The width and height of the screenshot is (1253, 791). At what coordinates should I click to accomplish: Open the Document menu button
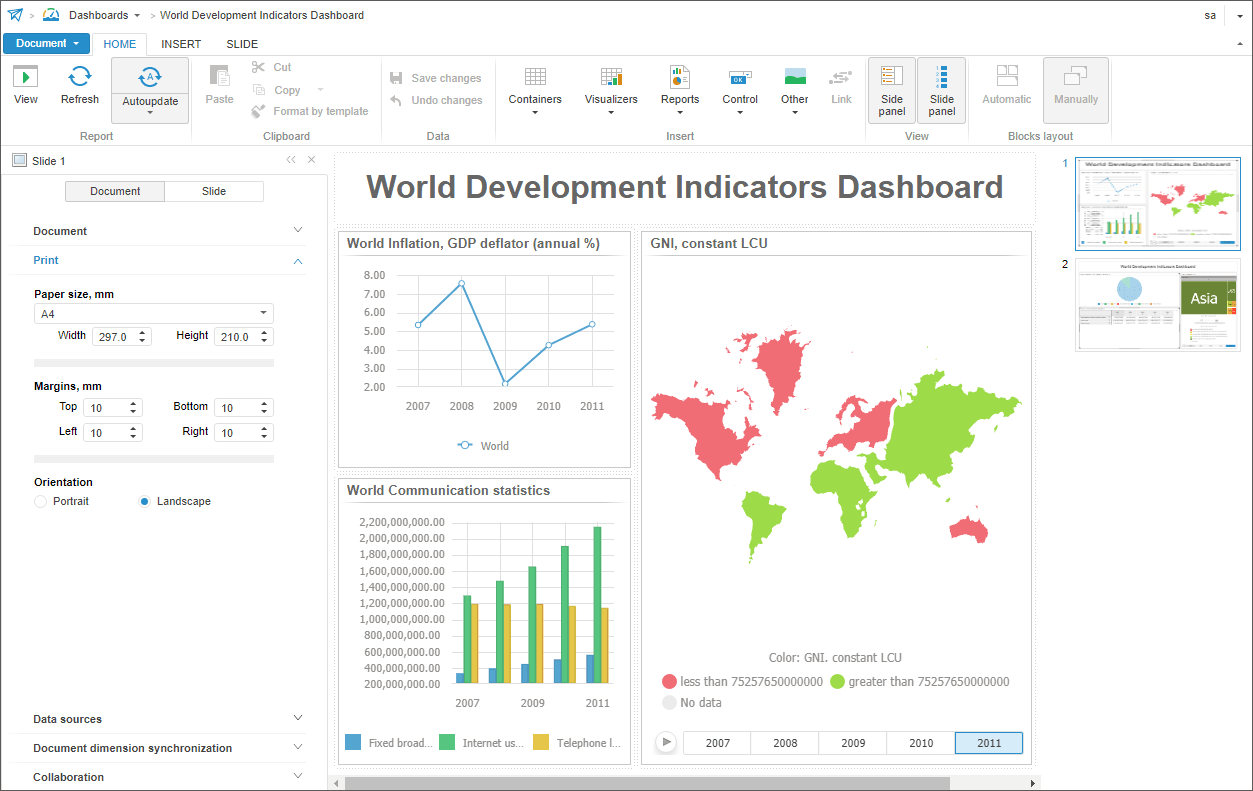click(x=46, y=44)
